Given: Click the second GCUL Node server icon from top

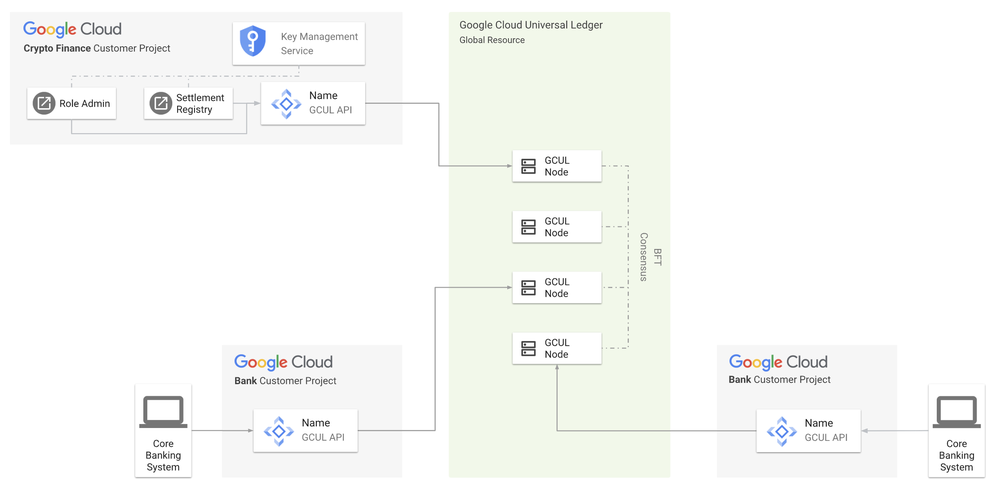Looking at the screenshot, I should pyautogui.click(x=528, y=227).
